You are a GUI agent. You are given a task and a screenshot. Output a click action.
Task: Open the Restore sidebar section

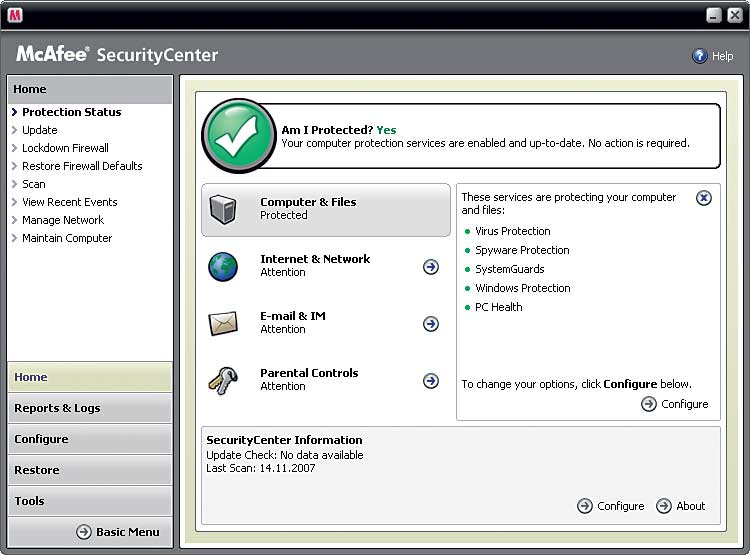coord(90,470)
